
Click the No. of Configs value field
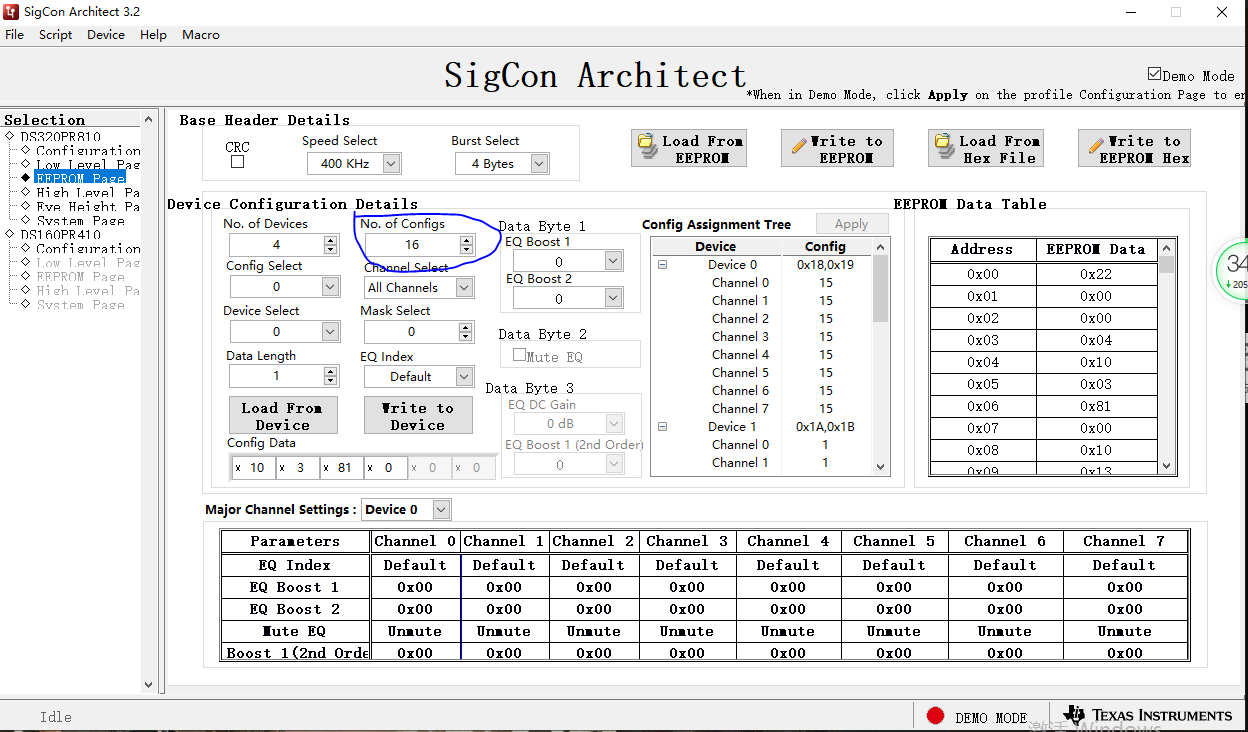pyautogui.click(x=411, y=244)
